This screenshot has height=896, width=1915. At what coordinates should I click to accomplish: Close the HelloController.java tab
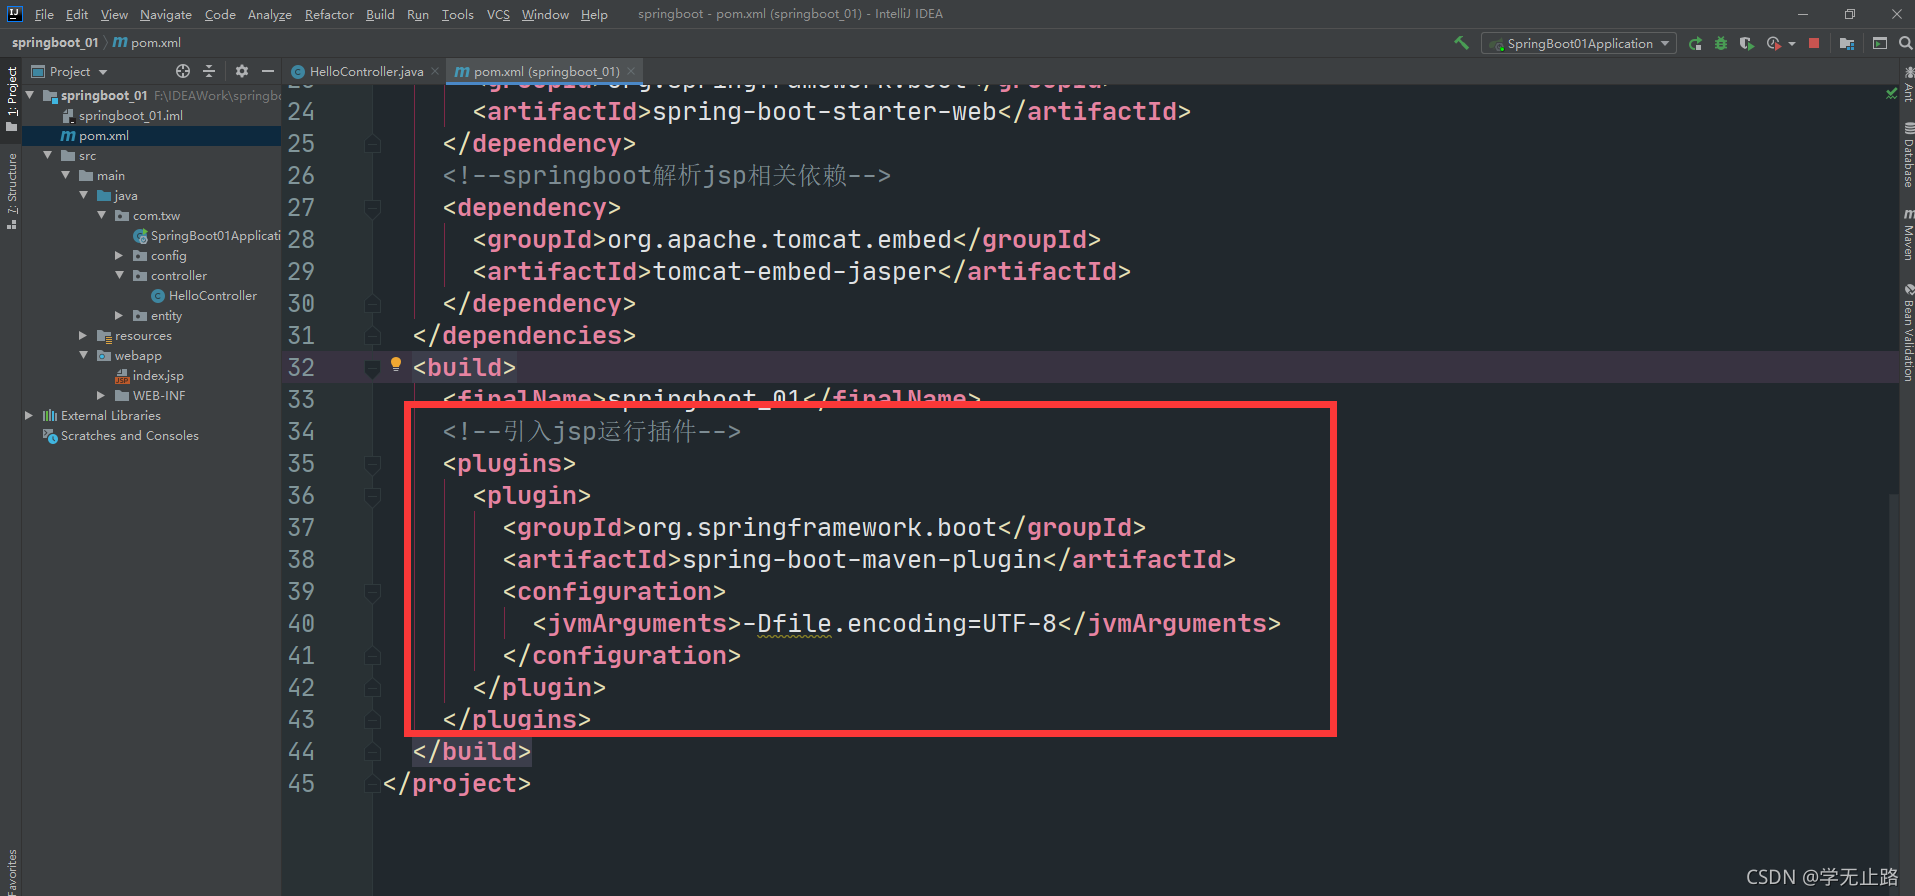click(x=435, y=71)
